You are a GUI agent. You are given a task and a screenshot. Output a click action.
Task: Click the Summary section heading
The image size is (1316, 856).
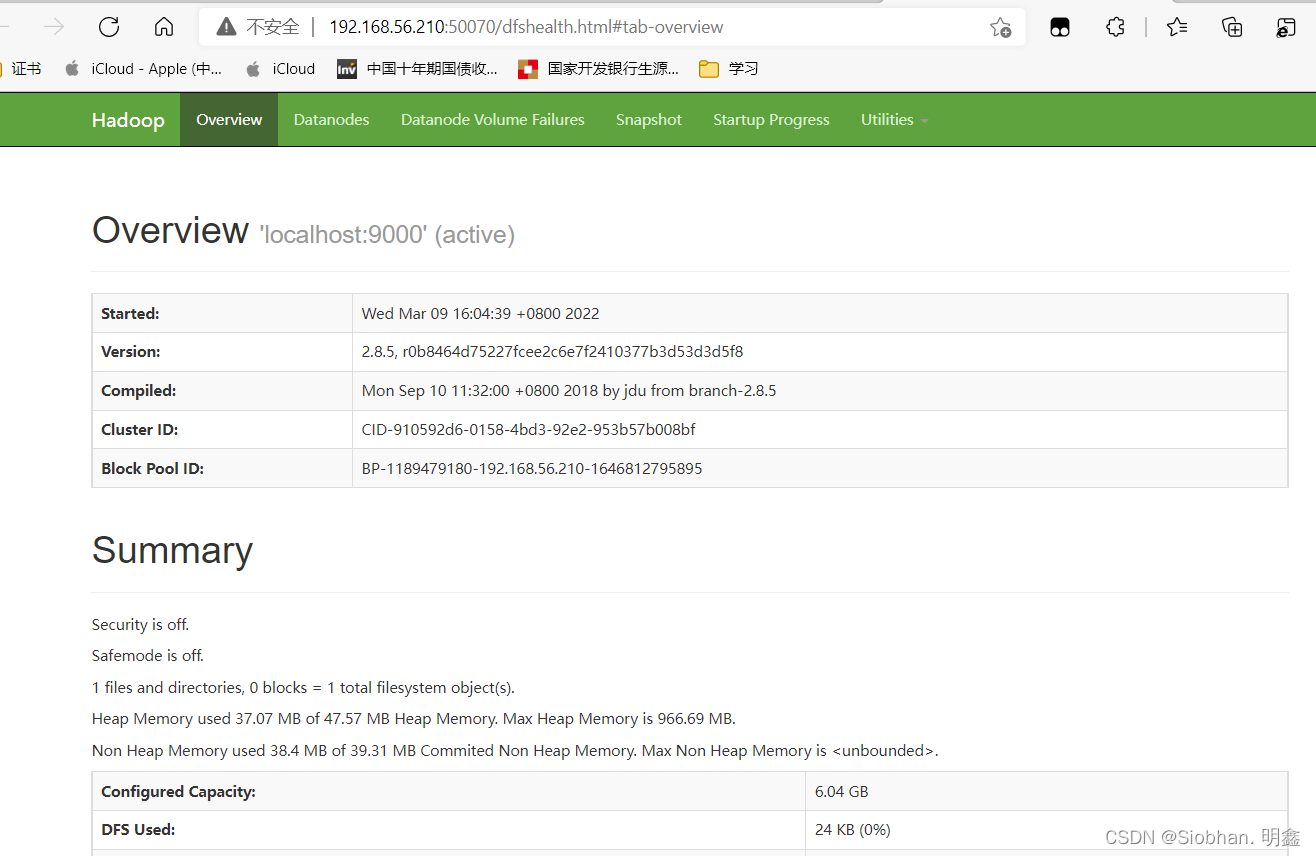coord(173,551)
